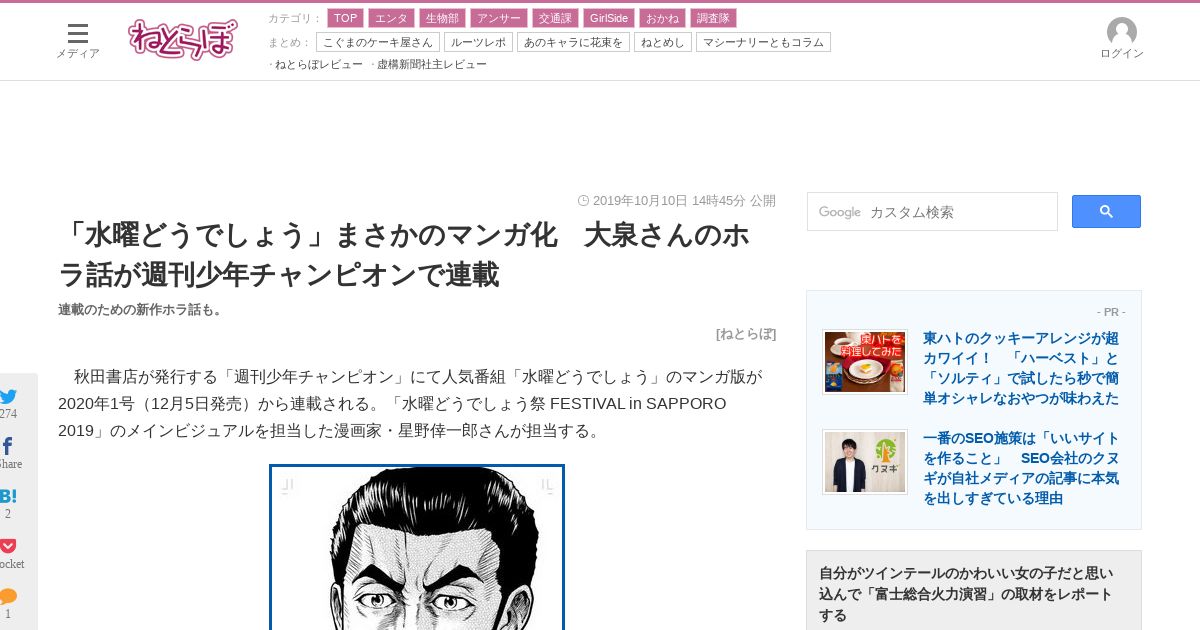Open the TOP category
This screenshot has height=630, width=1200.
coord(345,18)
